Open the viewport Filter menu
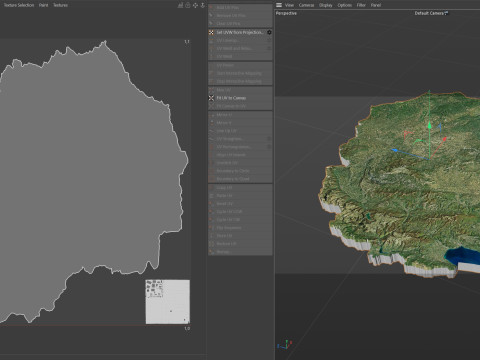 (x=361, y=5)
